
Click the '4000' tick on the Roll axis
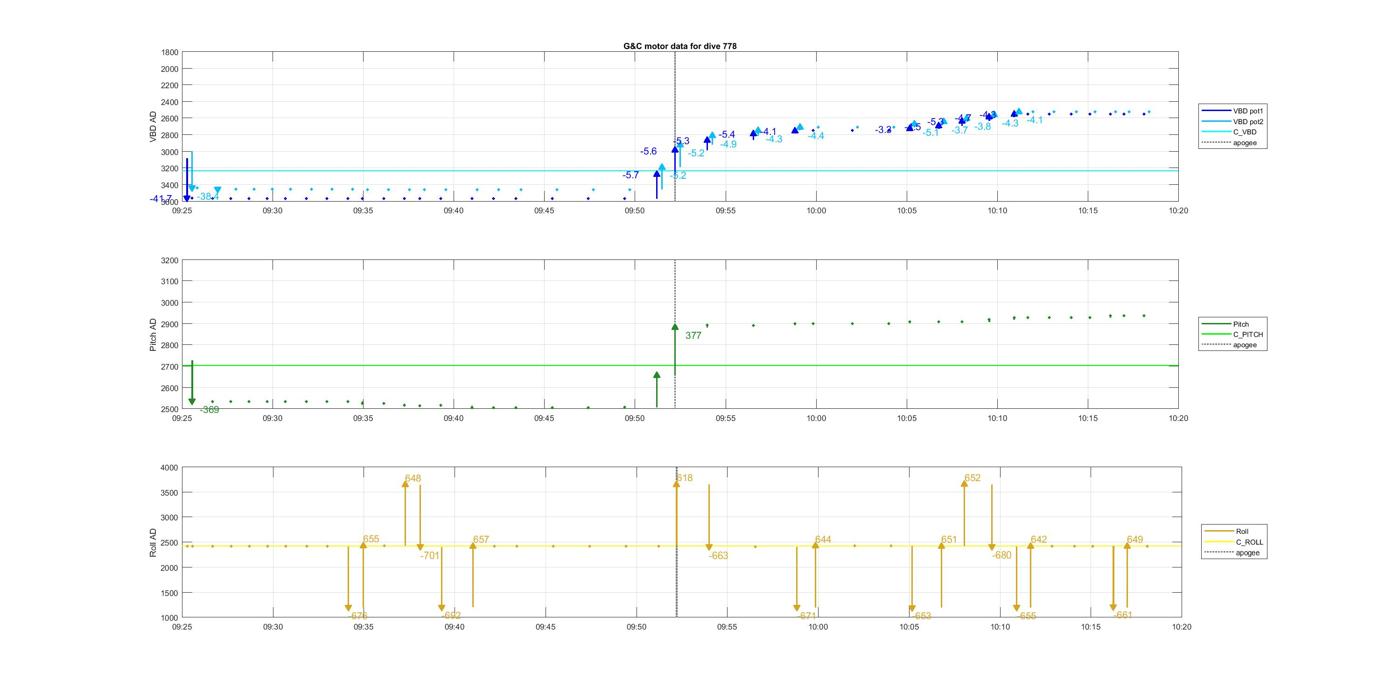point(170,468)
